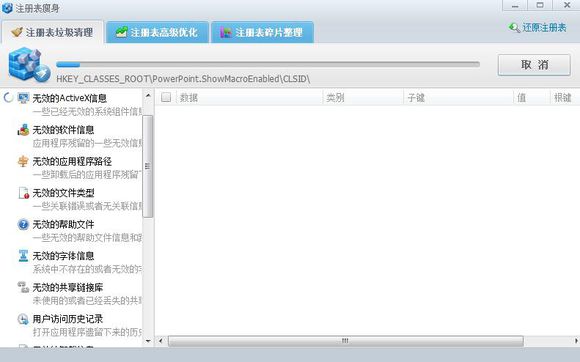Click the spinning loader next to ActiveX

point(8,98)
